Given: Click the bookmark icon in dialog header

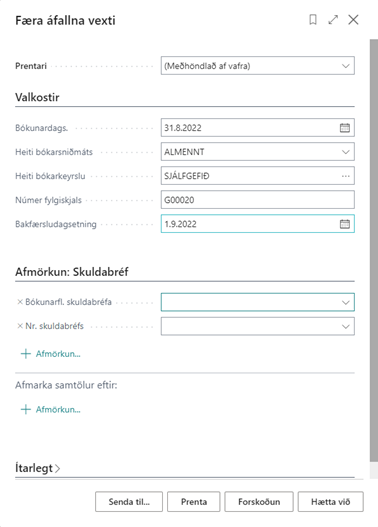Looking at the screenshot, I should coord(313,20).
